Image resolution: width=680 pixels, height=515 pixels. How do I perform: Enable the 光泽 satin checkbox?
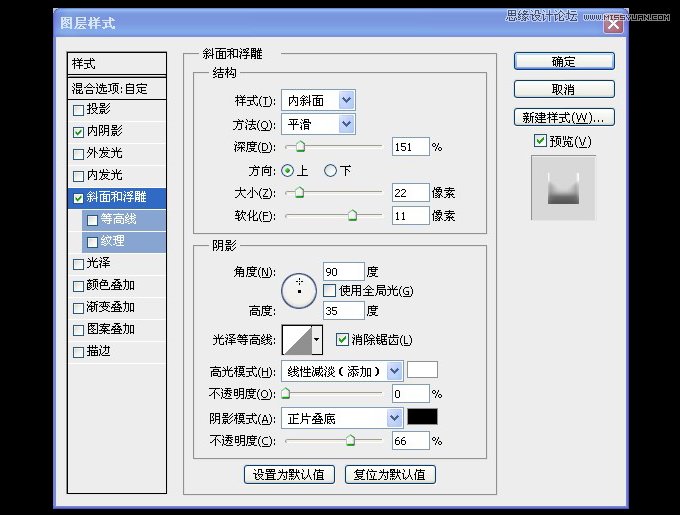click(78, 264)
